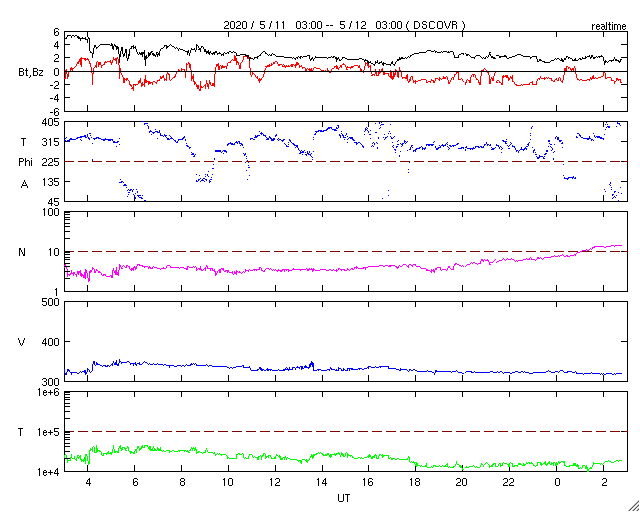Image resolution: width=640 pixels, height=512 pixels.
Task: Click the "-6" tick on the Bt,Bz axis
Action: click(x=55, y=111)
